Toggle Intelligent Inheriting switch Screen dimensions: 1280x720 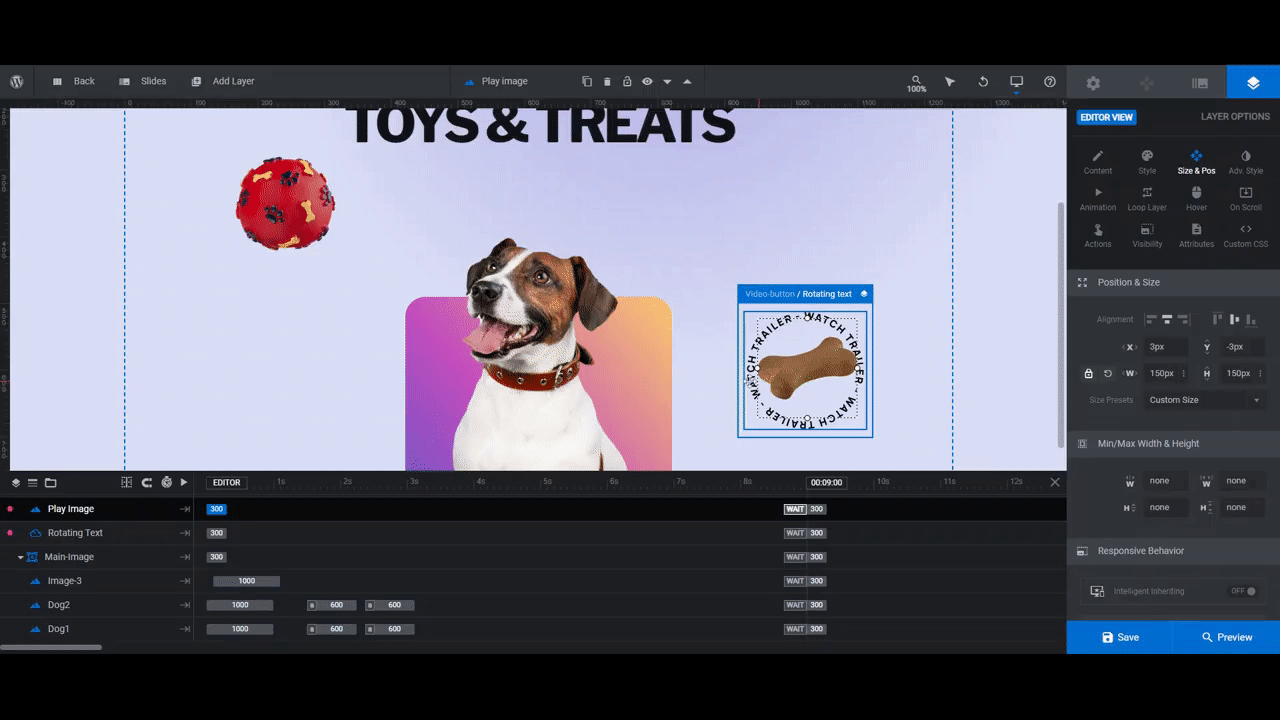1244,591
